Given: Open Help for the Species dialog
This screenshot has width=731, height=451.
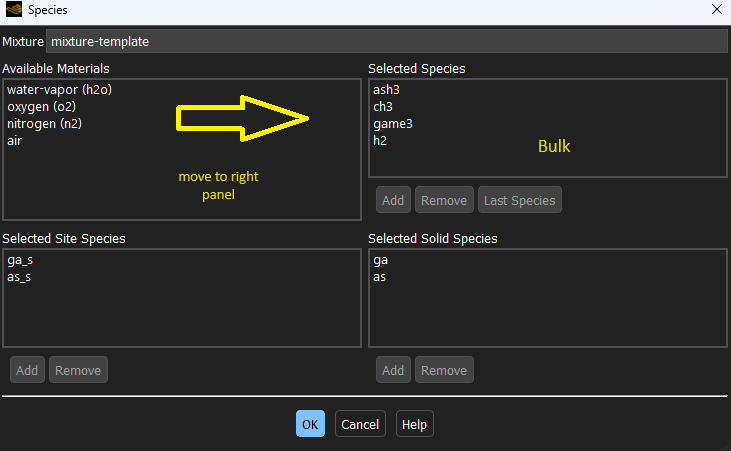Looking at the screenshot, I should 414,424.
